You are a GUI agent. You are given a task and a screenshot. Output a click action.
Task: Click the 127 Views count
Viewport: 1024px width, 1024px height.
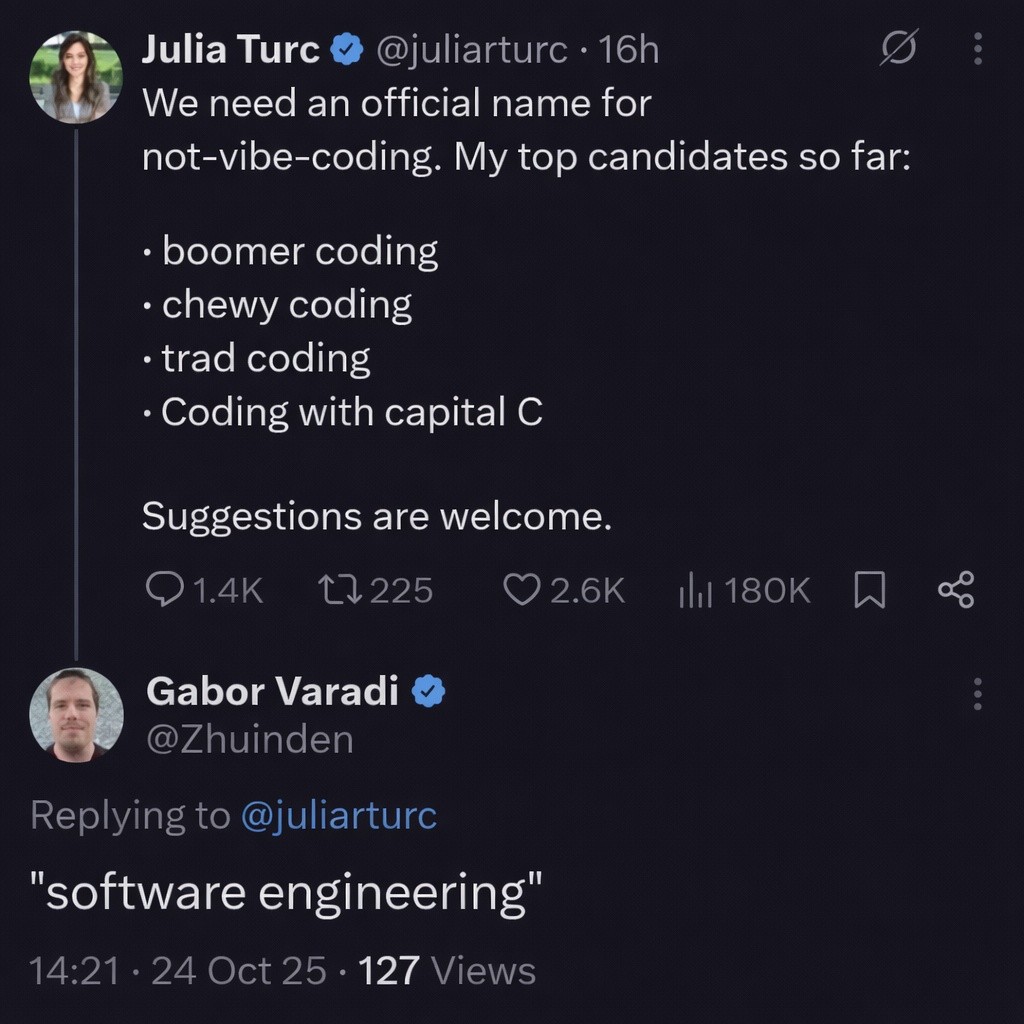click(446, 970)
